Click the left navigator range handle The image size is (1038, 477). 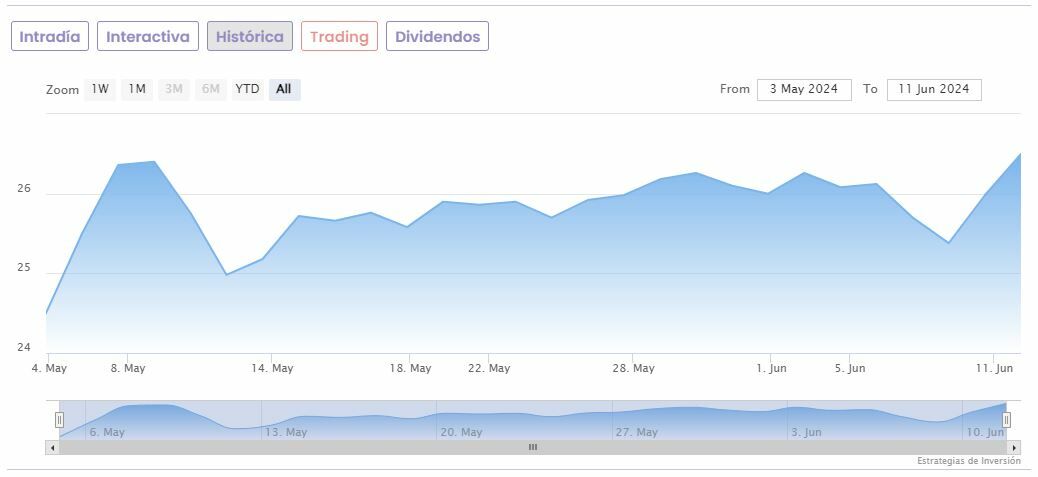click(59, 420)
